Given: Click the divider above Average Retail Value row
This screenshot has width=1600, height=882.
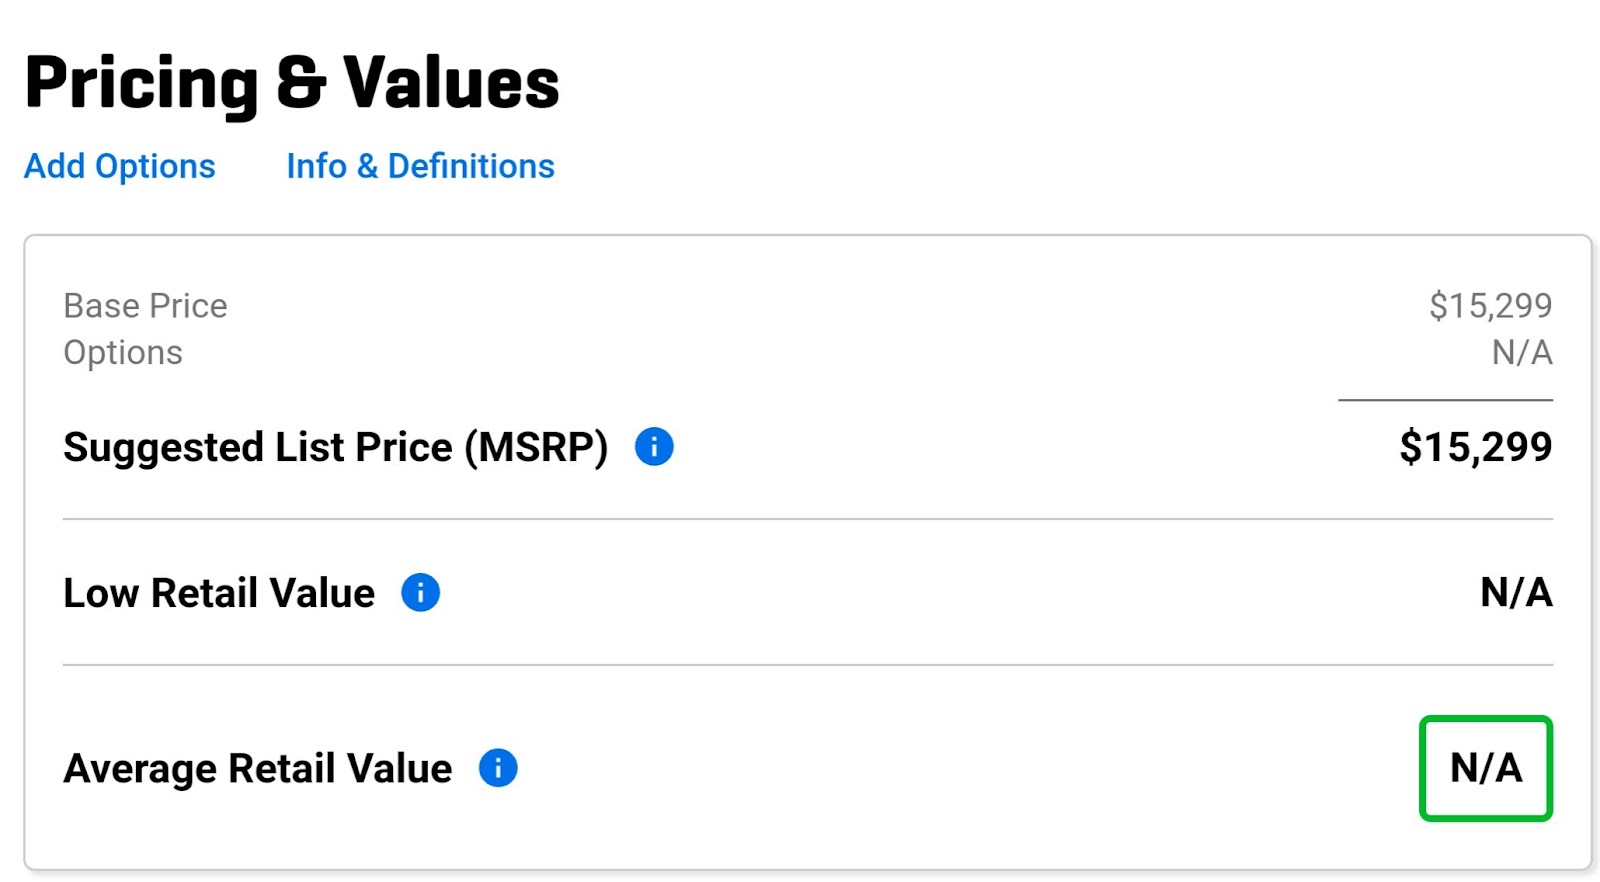Looking at the screenshot, I should pyautogui.click(x=808, y=665).
